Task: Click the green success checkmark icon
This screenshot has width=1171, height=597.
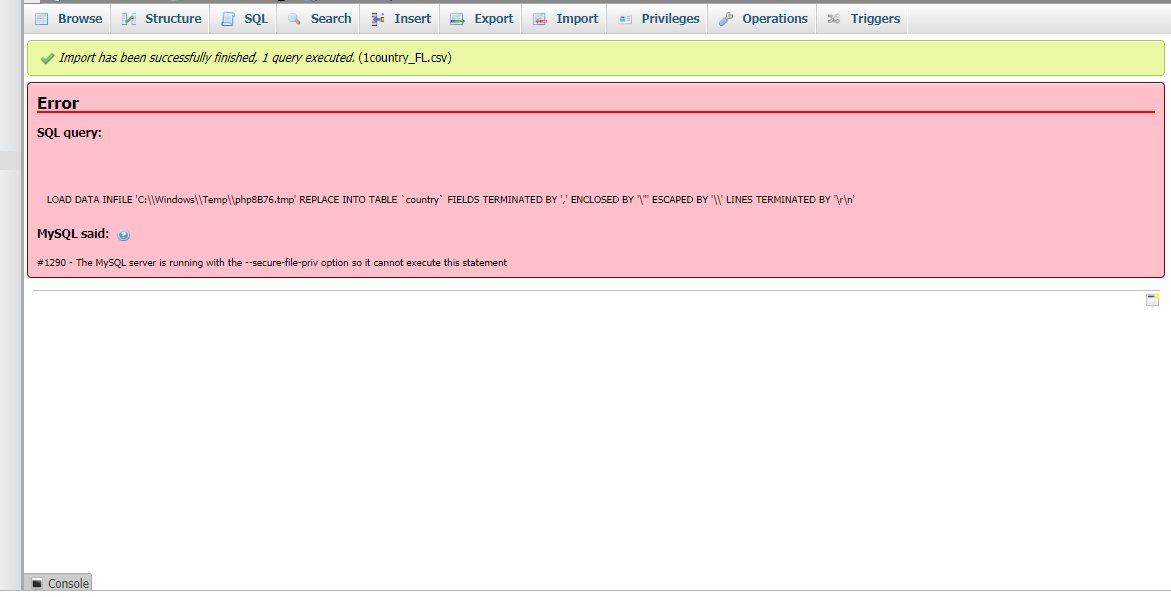Action: (x=47, y=58)
